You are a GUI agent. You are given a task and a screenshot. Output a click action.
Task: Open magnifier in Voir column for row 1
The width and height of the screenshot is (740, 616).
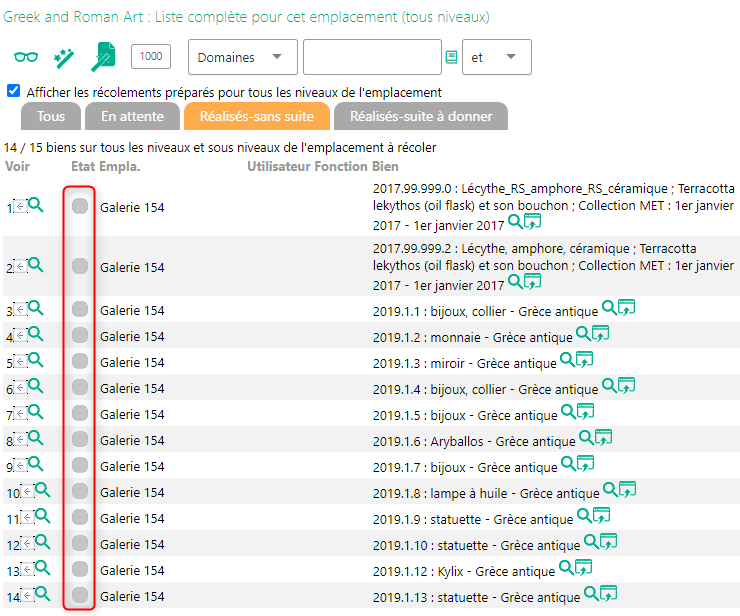(x=36, y=205)
